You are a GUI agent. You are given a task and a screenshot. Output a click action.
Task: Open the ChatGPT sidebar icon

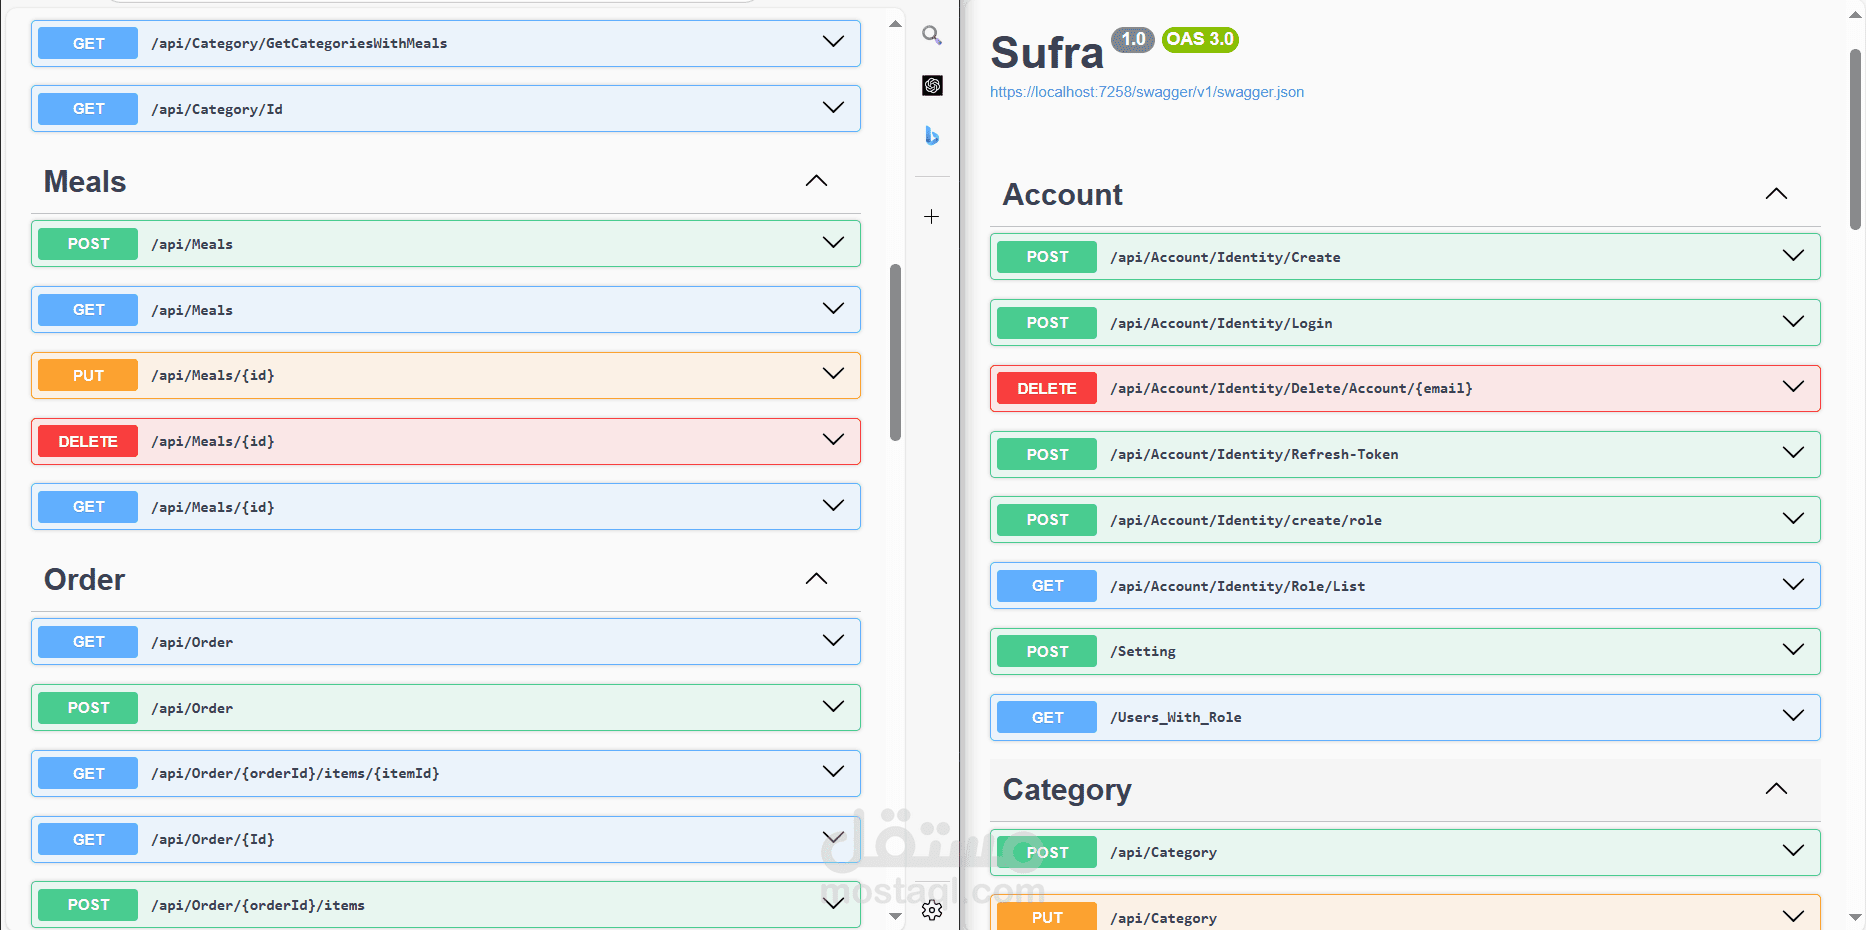[x=932, y=86]
